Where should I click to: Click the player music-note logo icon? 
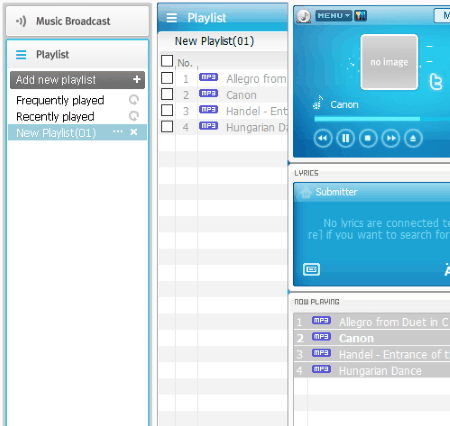coord(304,16)
